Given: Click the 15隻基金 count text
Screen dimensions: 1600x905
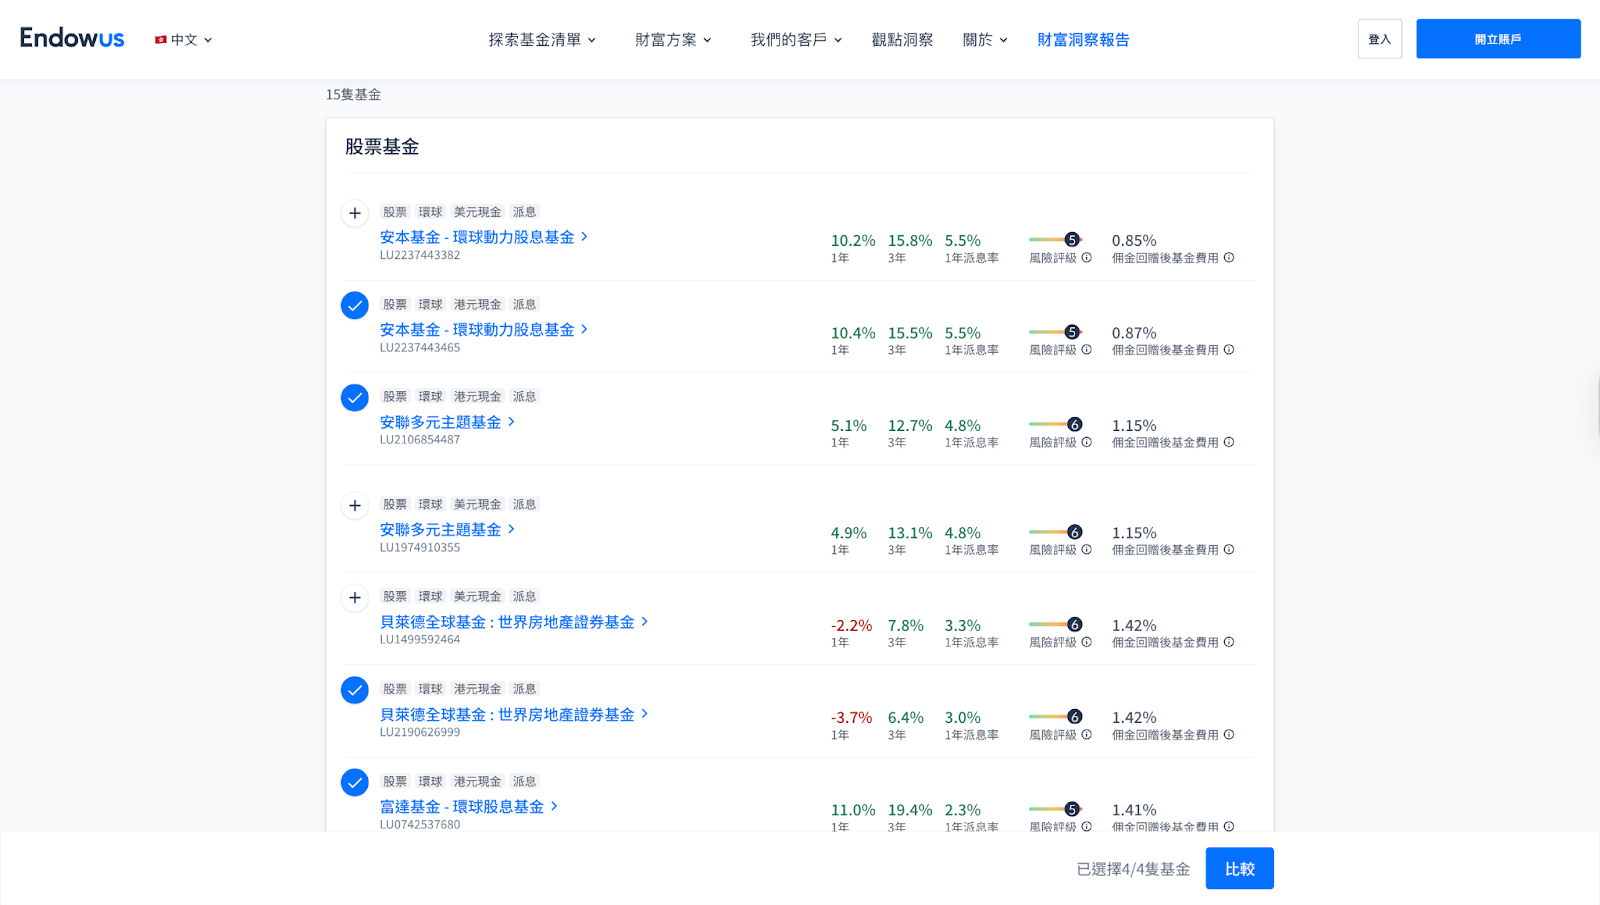Looking at the screenshot, I should (x=353, y=94).
